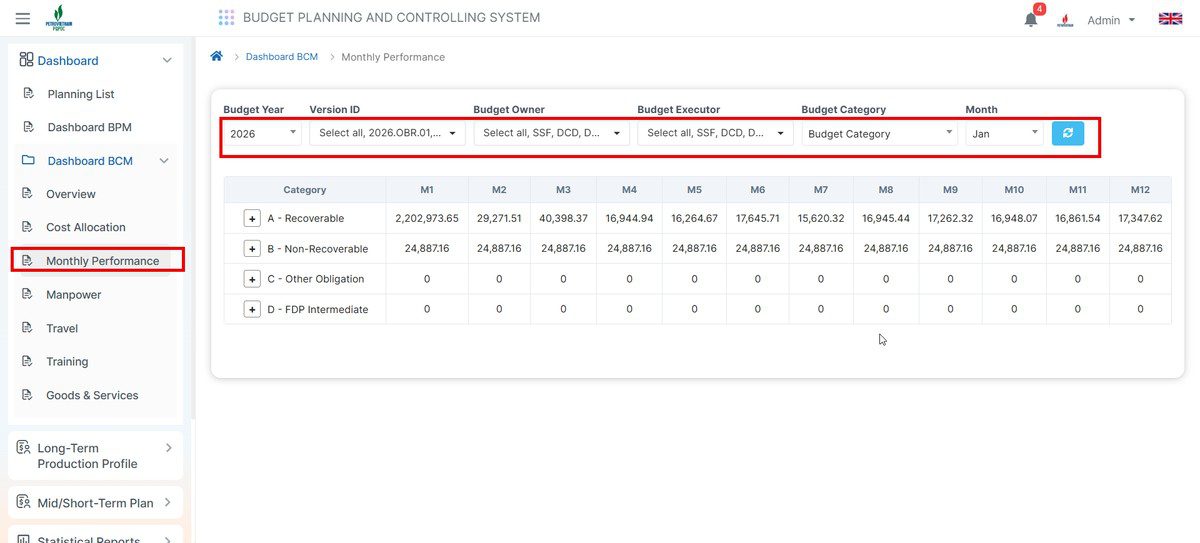Click the blue refresh button in filters
Screen dimensions: 1200x543
click(x=1067, y=133)
